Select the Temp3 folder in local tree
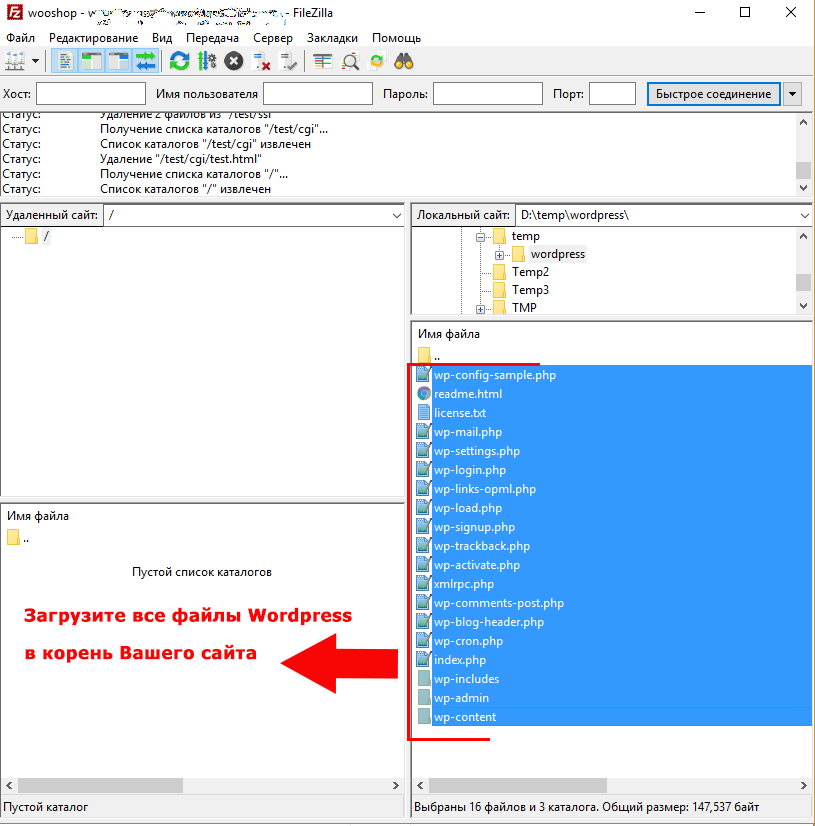815x826 pixels. tap(530, 290)
